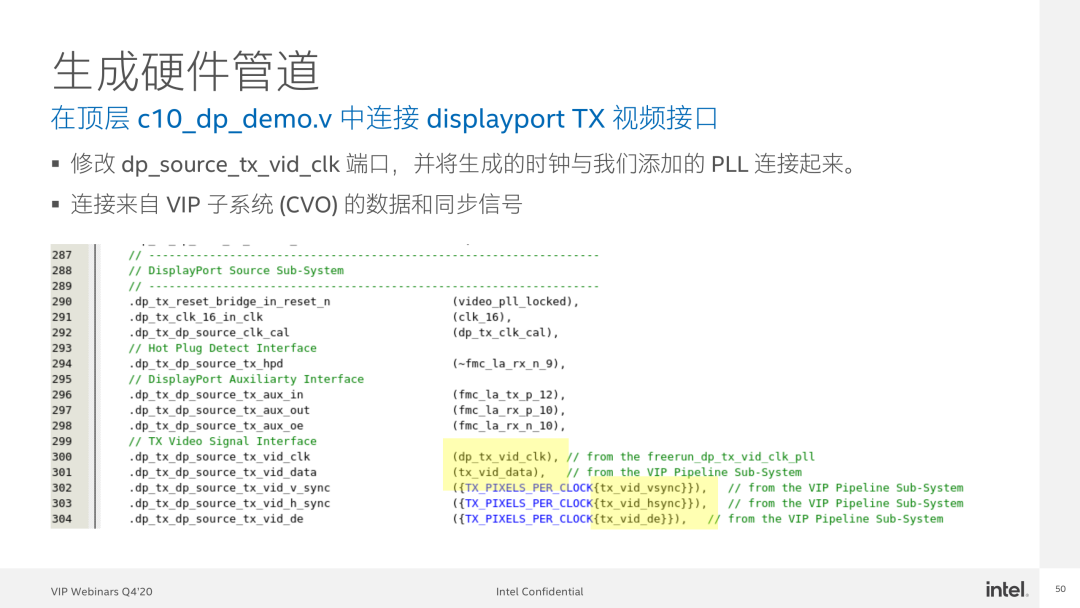Click the comment 'DisplayPort Source Sub-System'
This screenshot has height=608, width=1080.
pyautogui.click(x=236, y=271)
